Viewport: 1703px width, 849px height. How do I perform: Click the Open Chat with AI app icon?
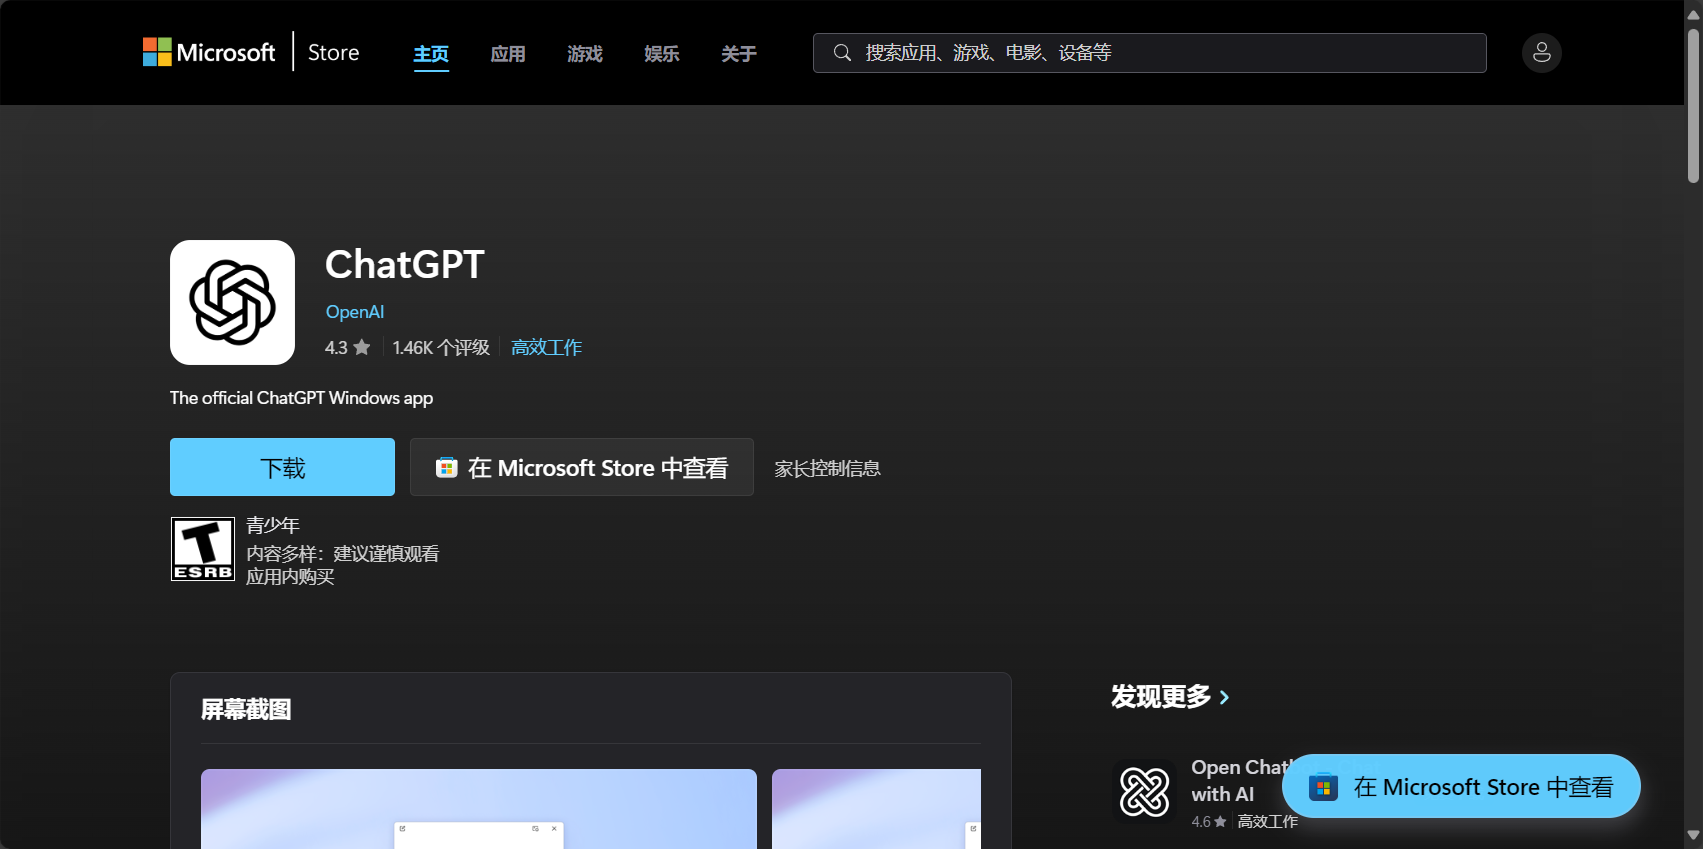coord(1145,792)
